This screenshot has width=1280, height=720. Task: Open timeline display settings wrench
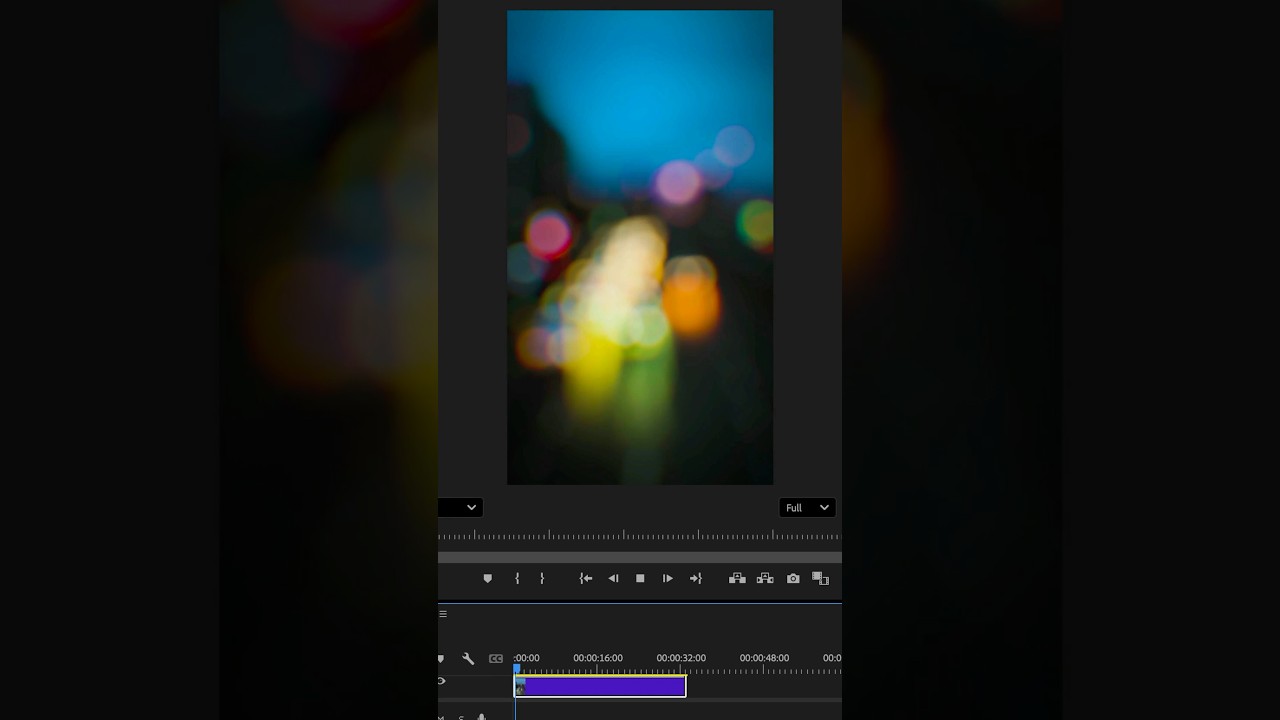468,658
